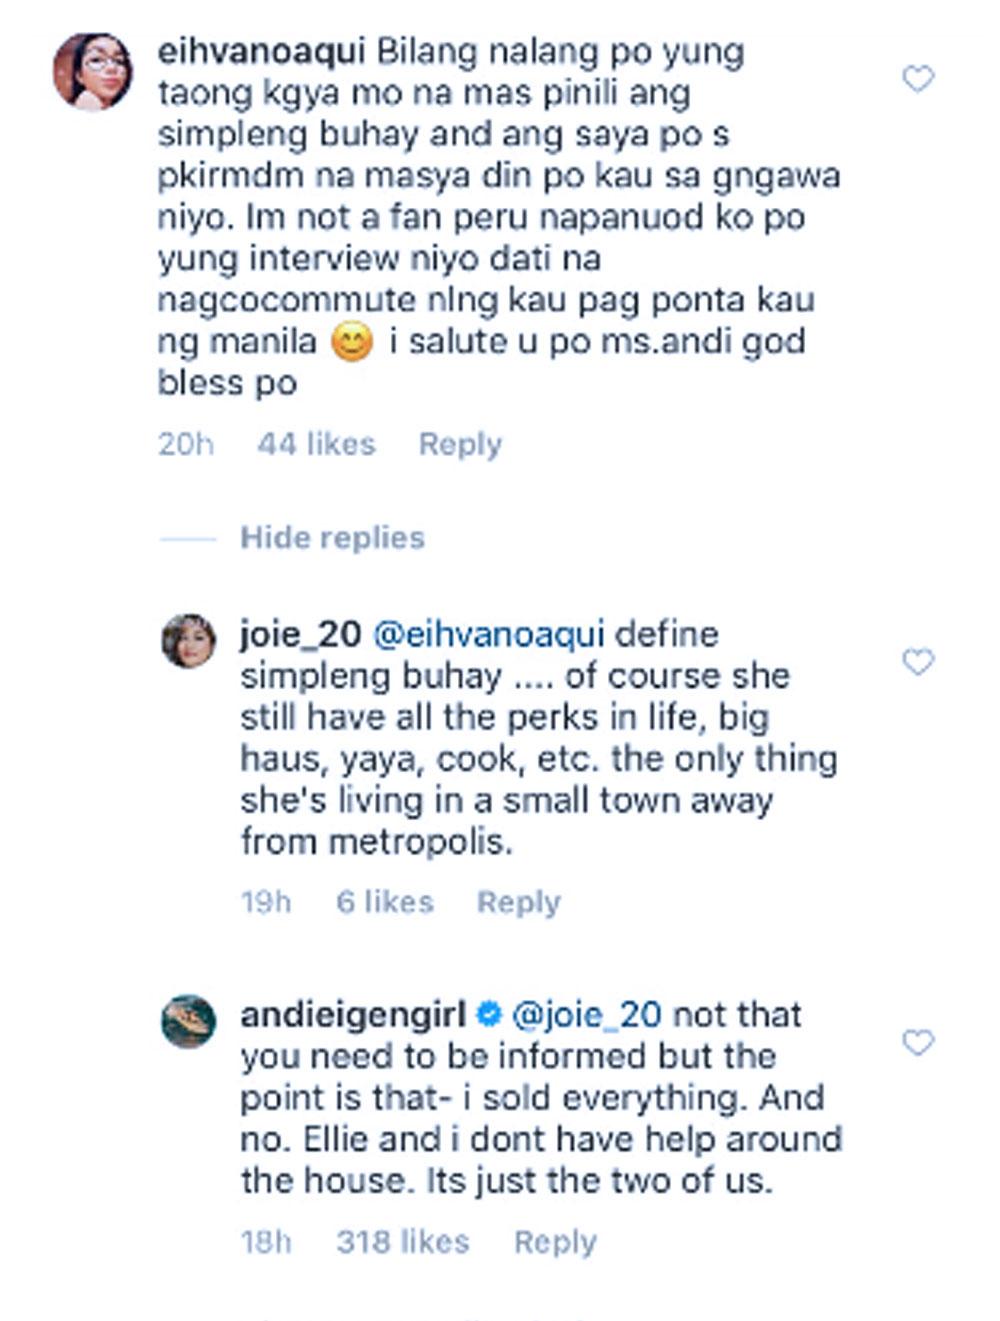Reply to the eihvanoaqui comment
This screenshot has width=1000, height=1321.
point(460,444)
